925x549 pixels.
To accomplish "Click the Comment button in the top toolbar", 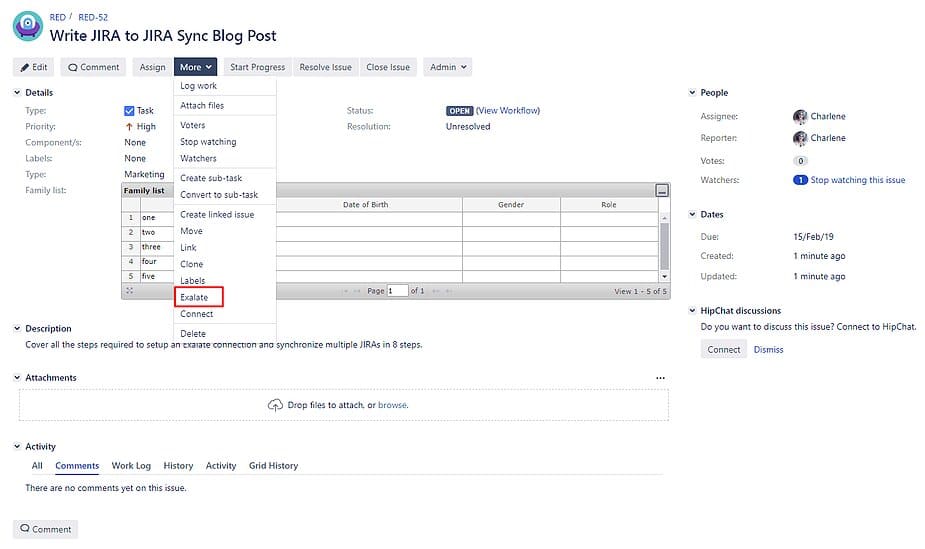I will point(93,67).
